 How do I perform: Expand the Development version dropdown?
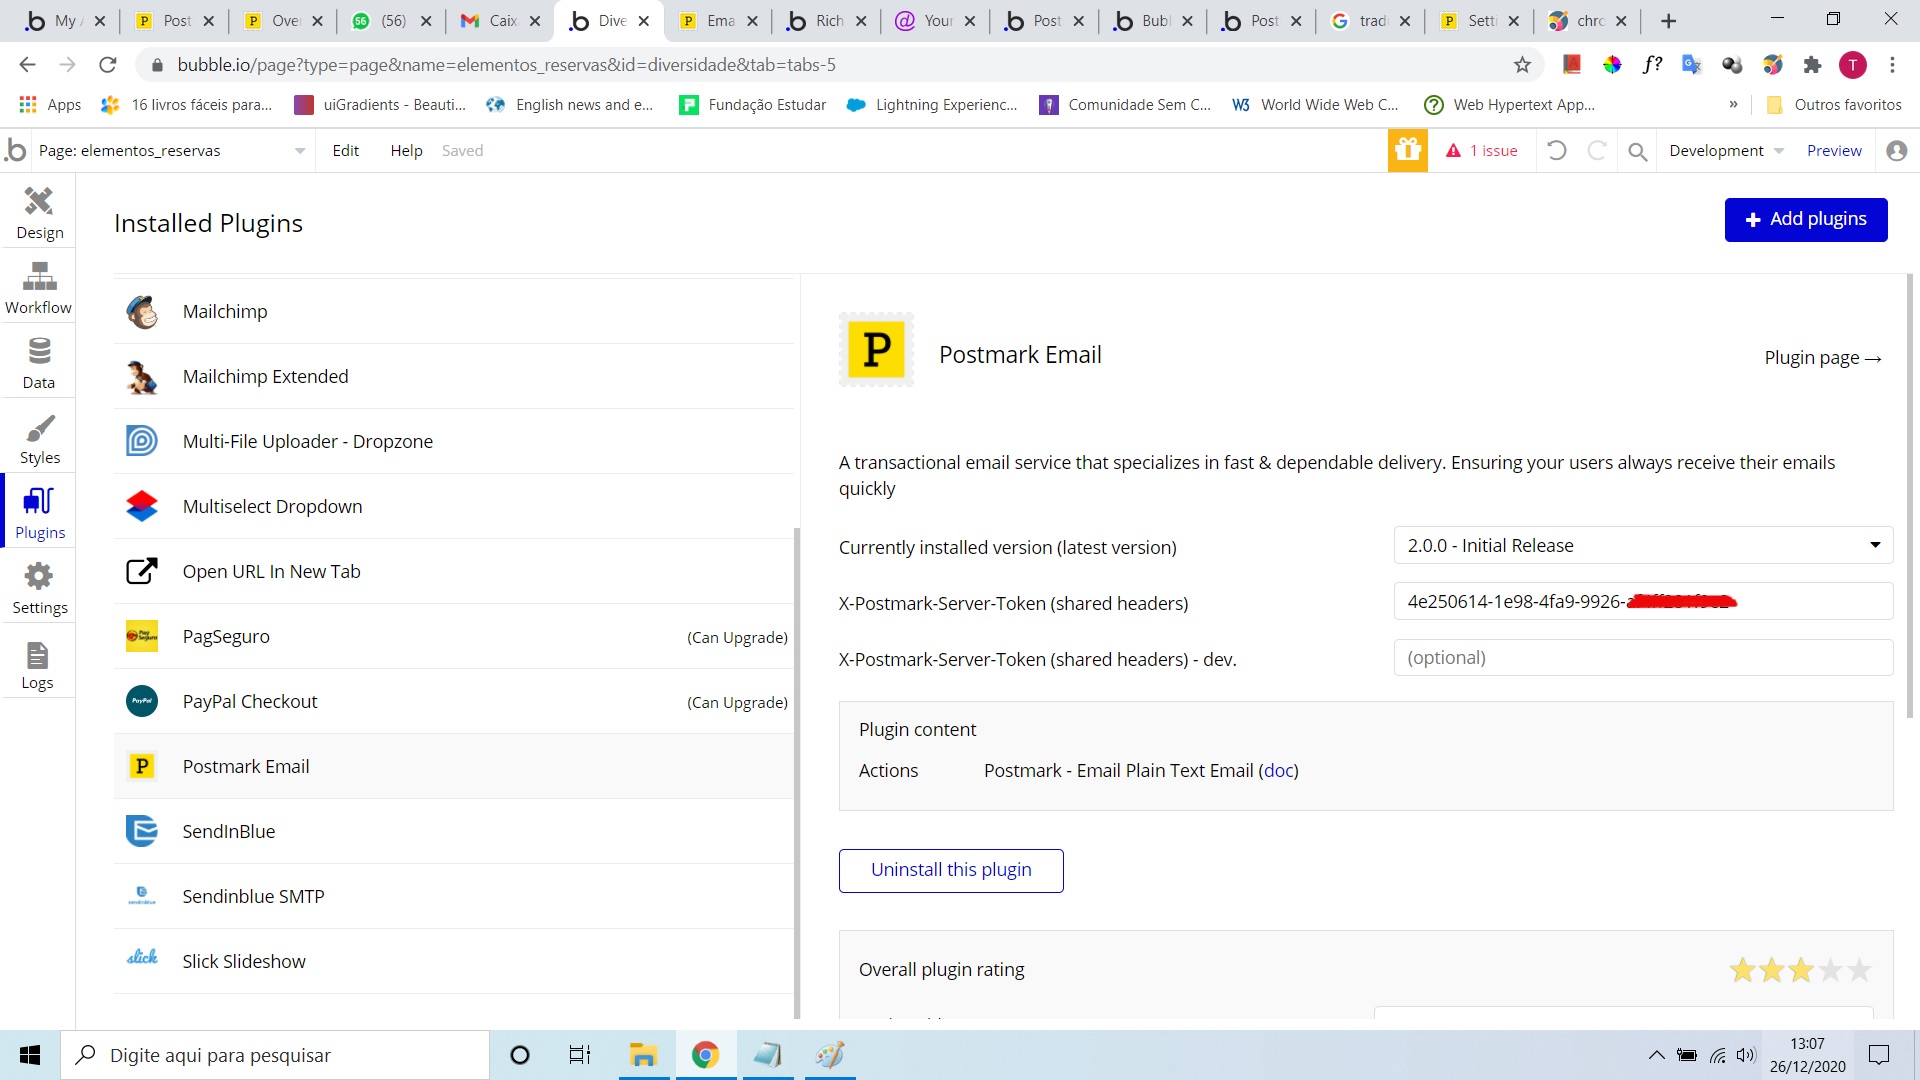coord(1726,150)
